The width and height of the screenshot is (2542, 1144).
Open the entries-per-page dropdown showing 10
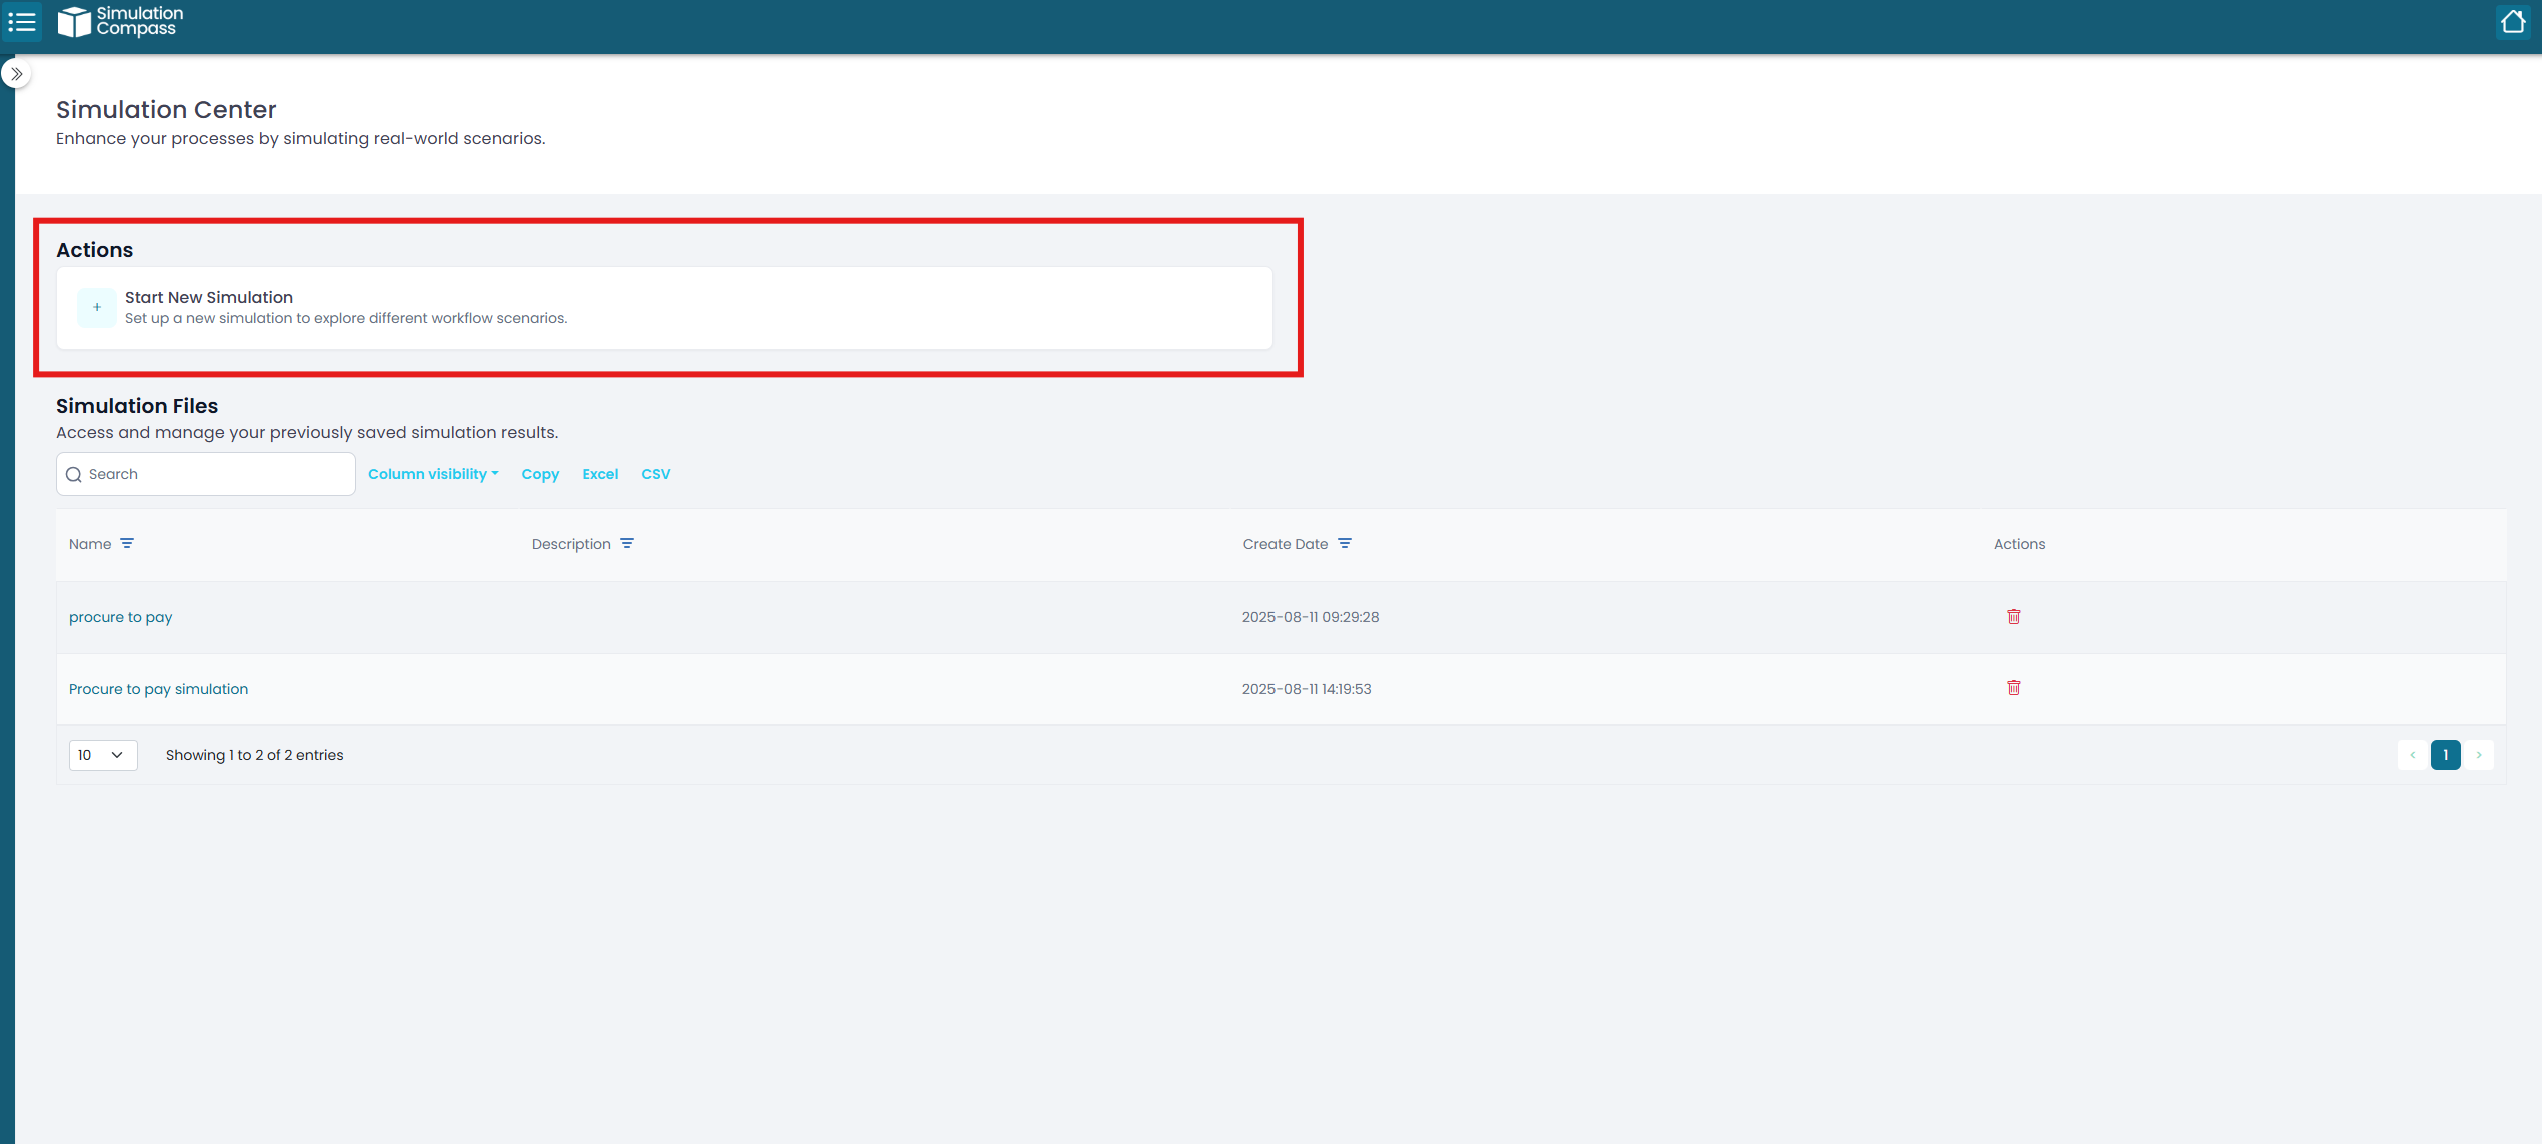(x=102, y=755)
